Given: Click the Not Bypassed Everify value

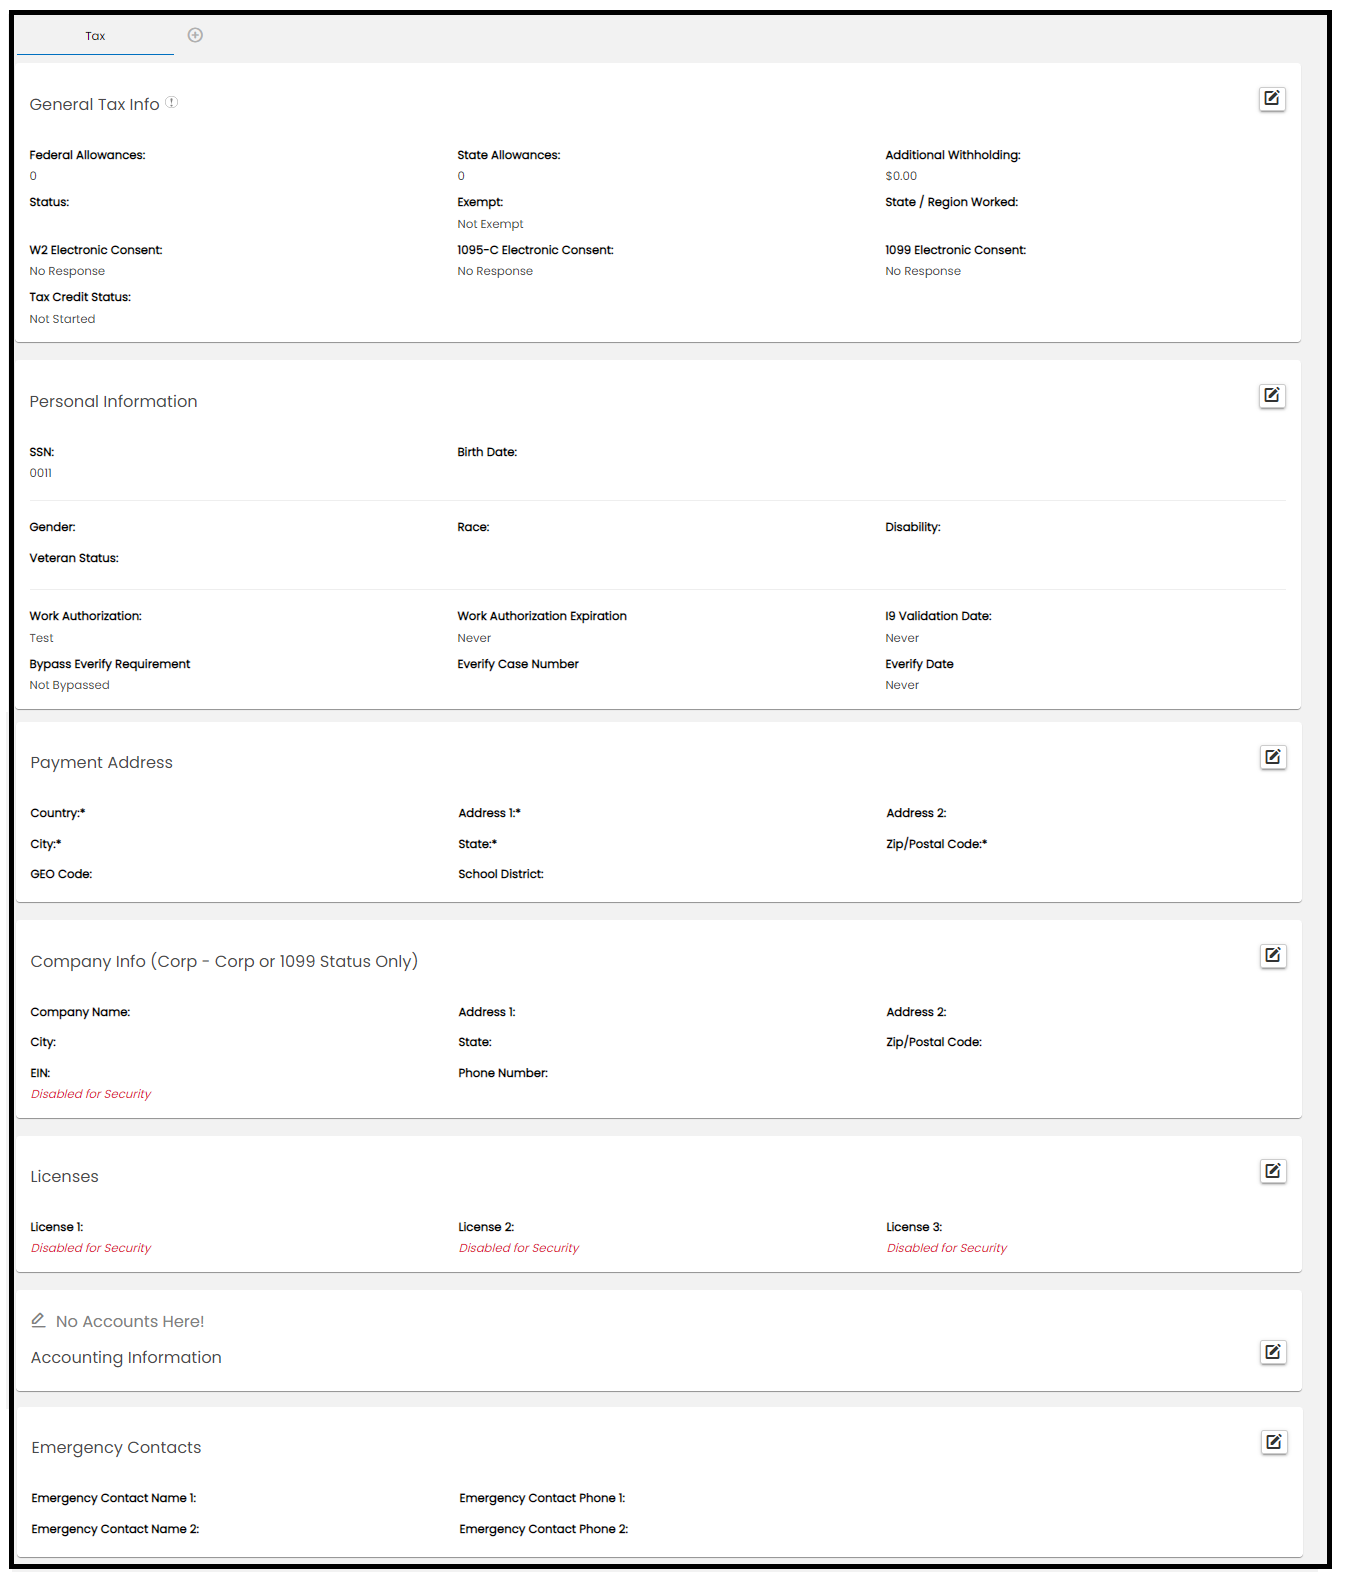Looking at the screenshot, I should (69, 685).
